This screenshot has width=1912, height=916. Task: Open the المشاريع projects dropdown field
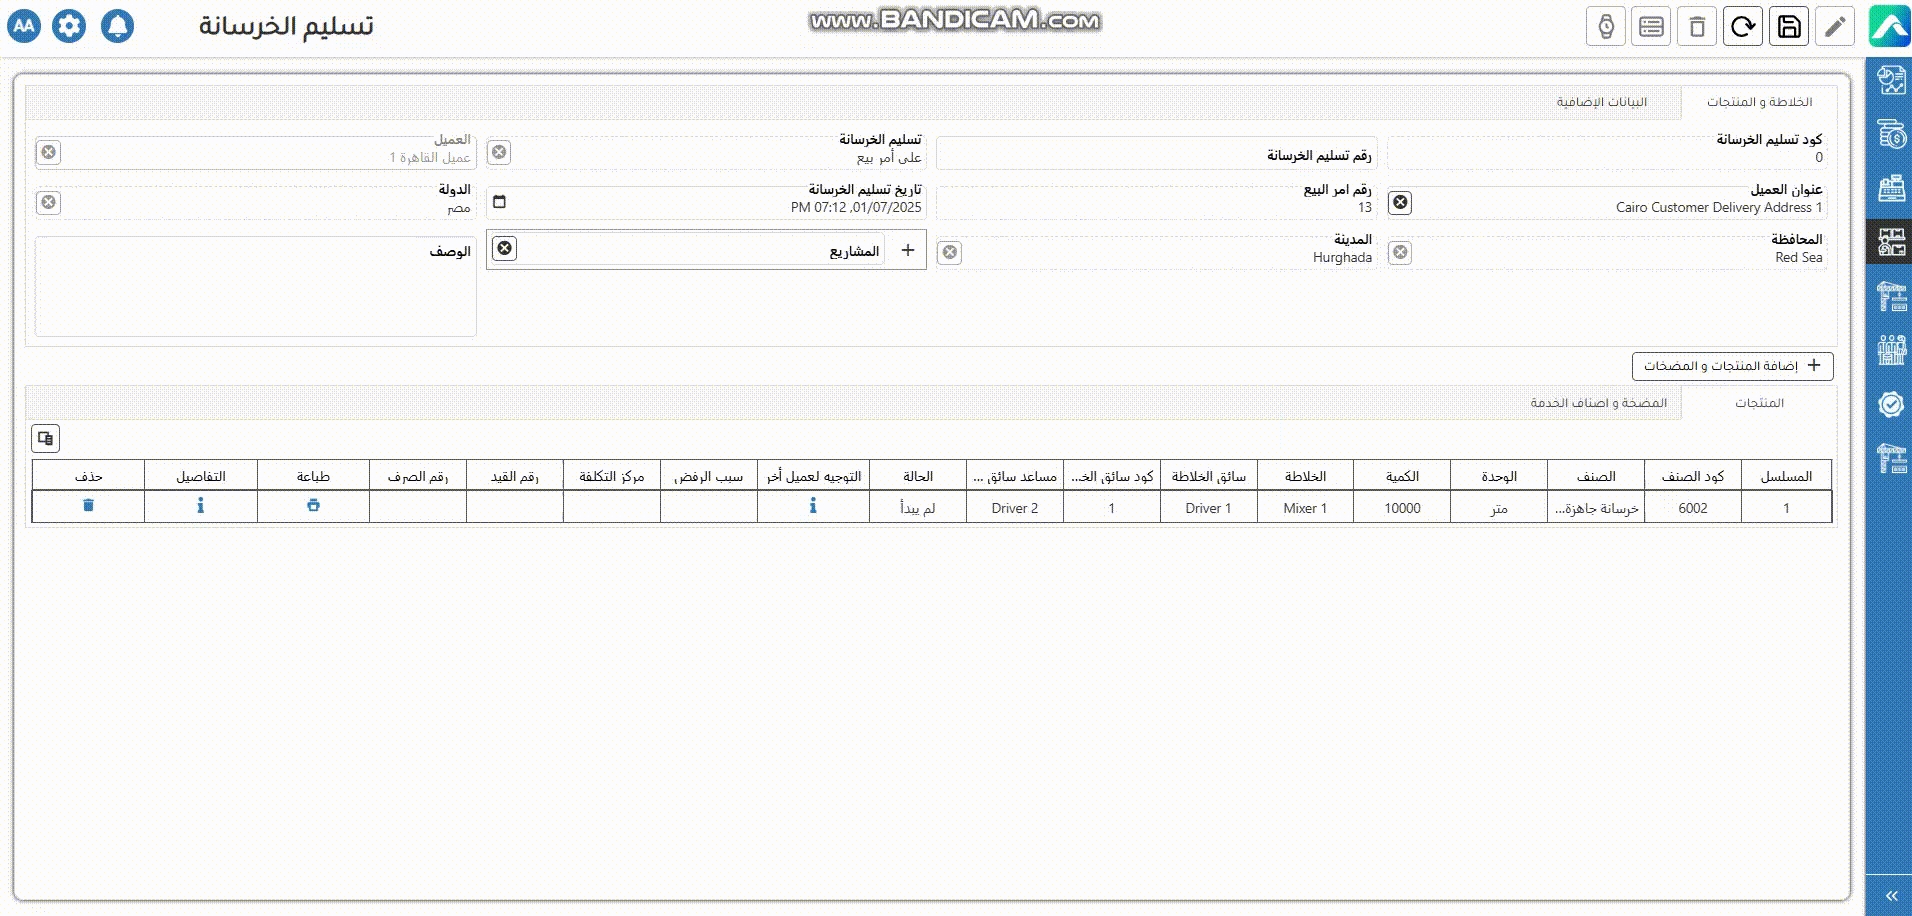coord(700,250)
